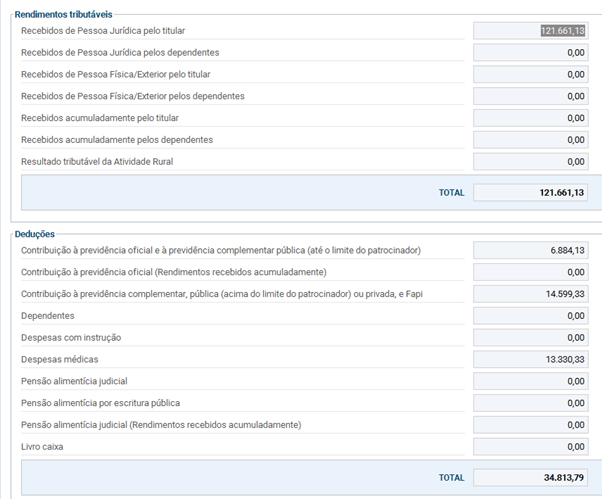Focus the Dependentes deduction value field
602x499 pixels.
coord(530,316)
